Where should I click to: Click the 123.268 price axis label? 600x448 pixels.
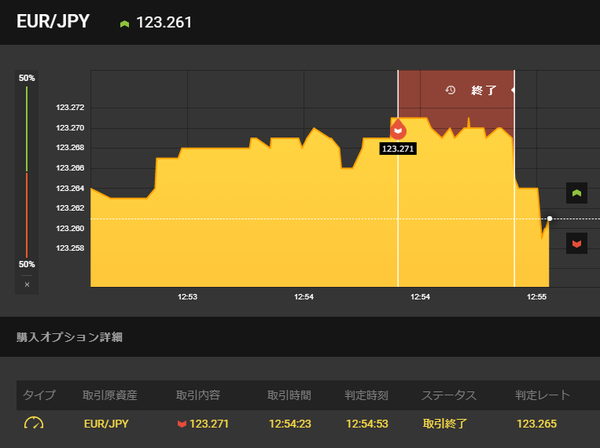(x=70, y=148)
